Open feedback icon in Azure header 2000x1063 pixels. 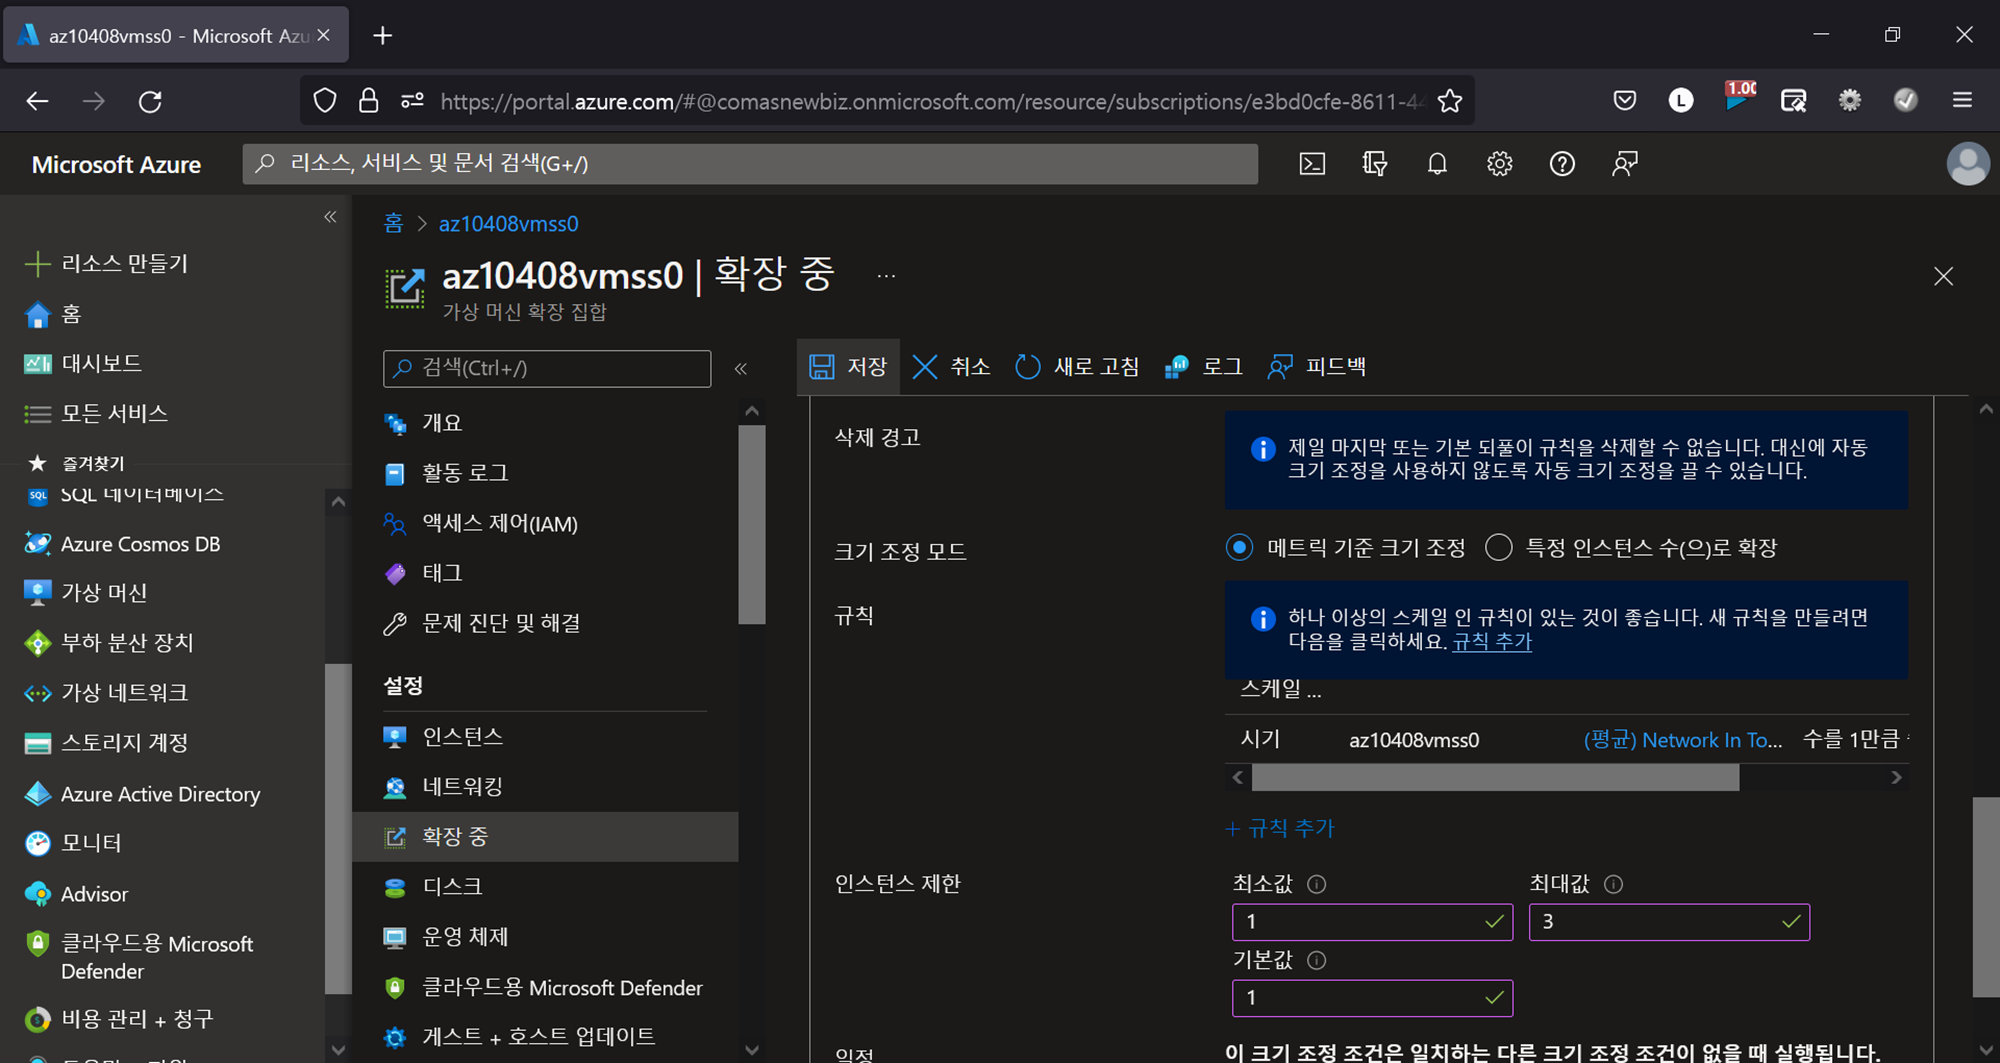(1625, 164)
